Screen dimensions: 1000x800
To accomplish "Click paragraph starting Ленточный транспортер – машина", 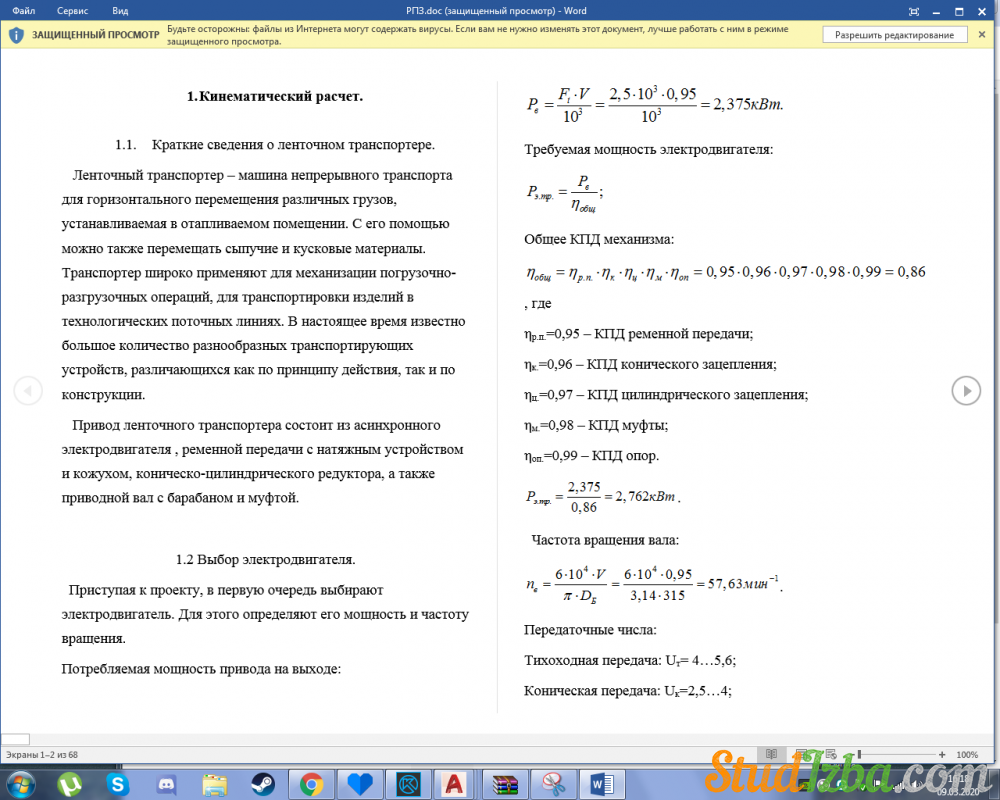I will pos(263,285).
